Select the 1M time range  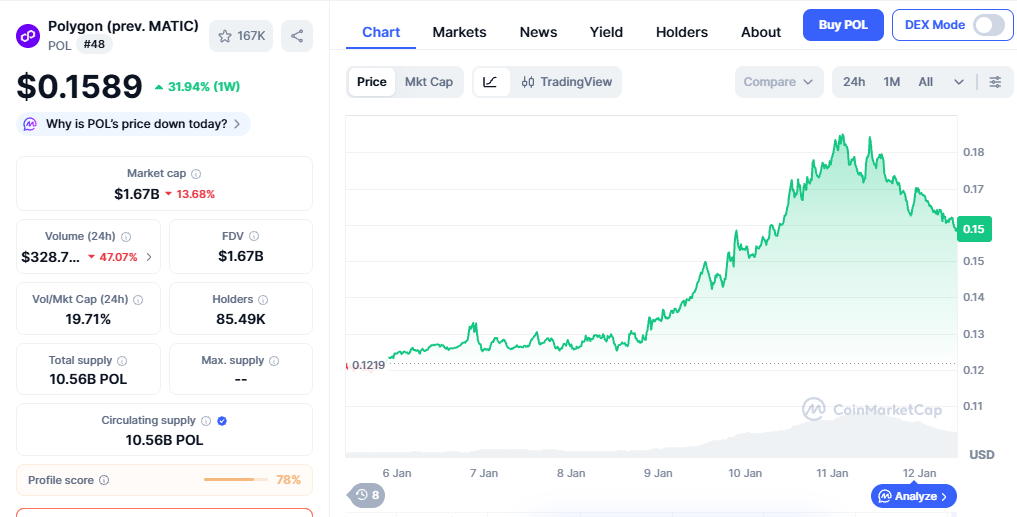(892, 82)
